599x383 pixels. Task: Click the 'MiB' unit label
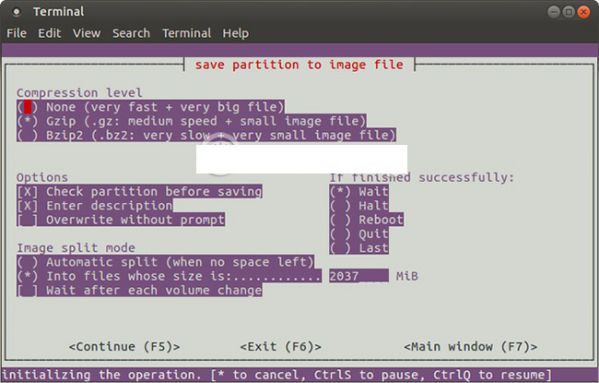[x=407, y=276]
